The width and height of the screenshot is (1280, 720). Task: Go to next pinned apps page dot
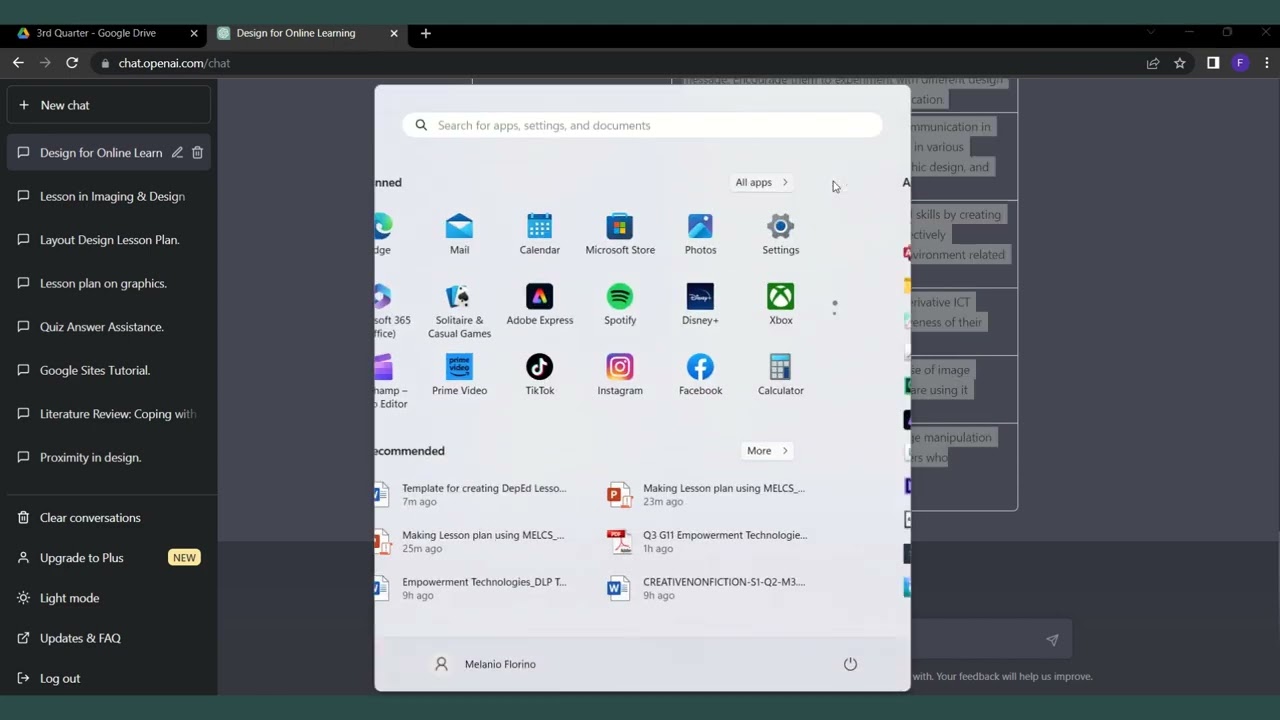point(835,313)
